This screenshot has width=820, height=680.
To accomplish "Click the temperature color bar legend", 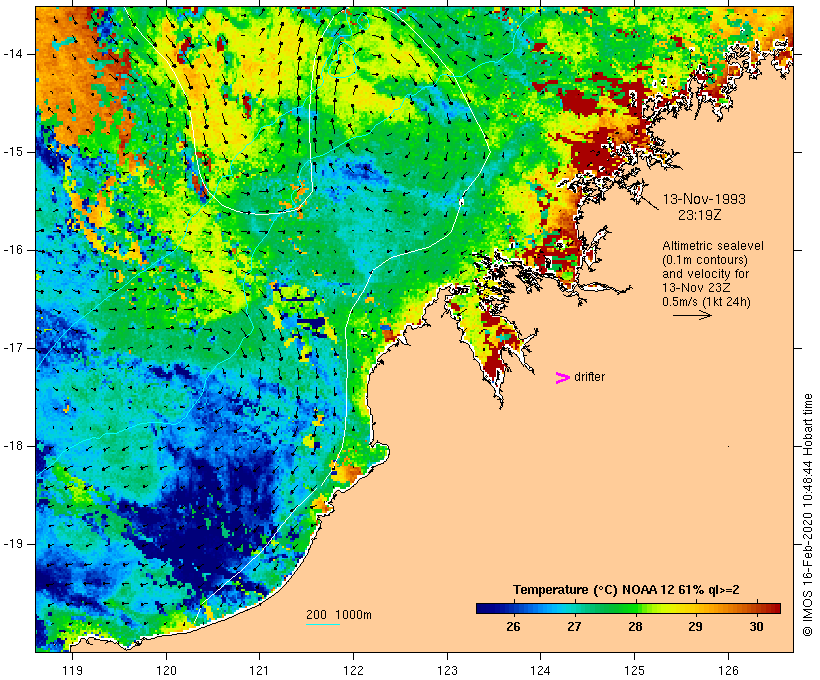I will click(x=628, y=608).
